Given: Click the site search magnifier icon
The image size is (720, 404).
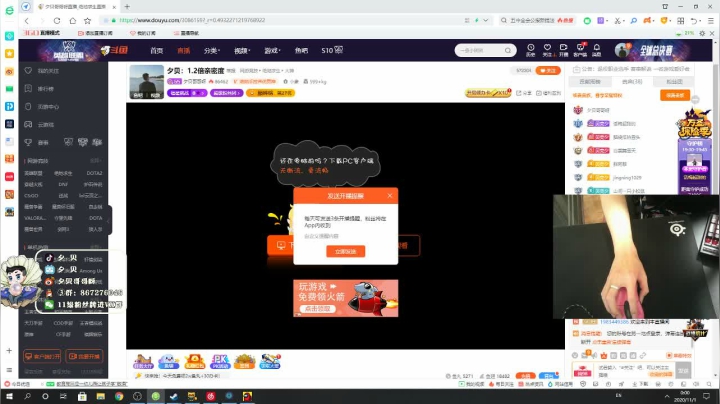Looking at the screenshot, I should tap(508, 50).
